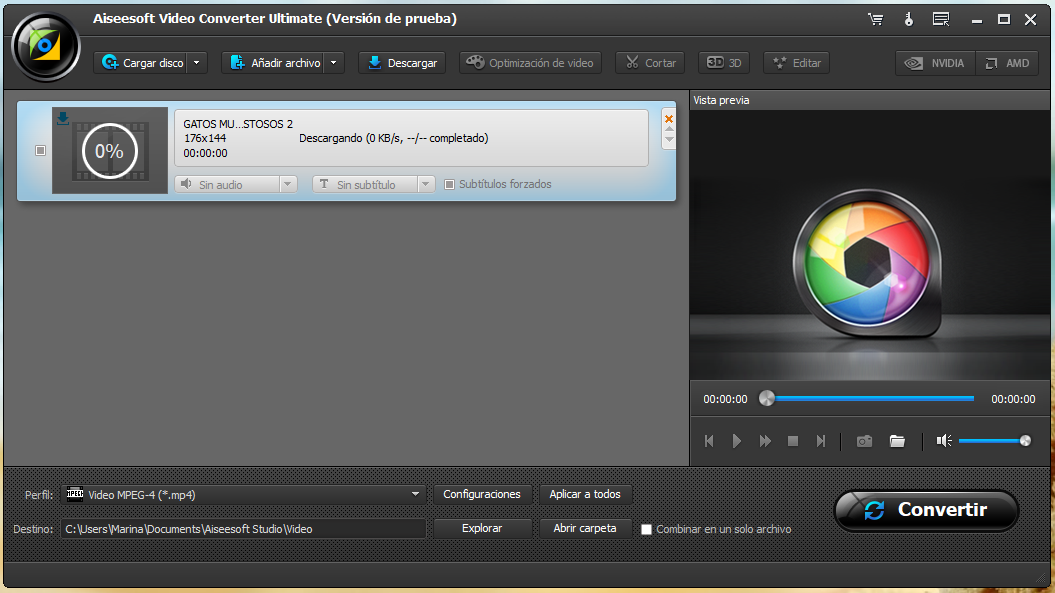Move item down with the down arrow
The height and width of the screenshot is (593, 1055).
[x=669, y=140]
